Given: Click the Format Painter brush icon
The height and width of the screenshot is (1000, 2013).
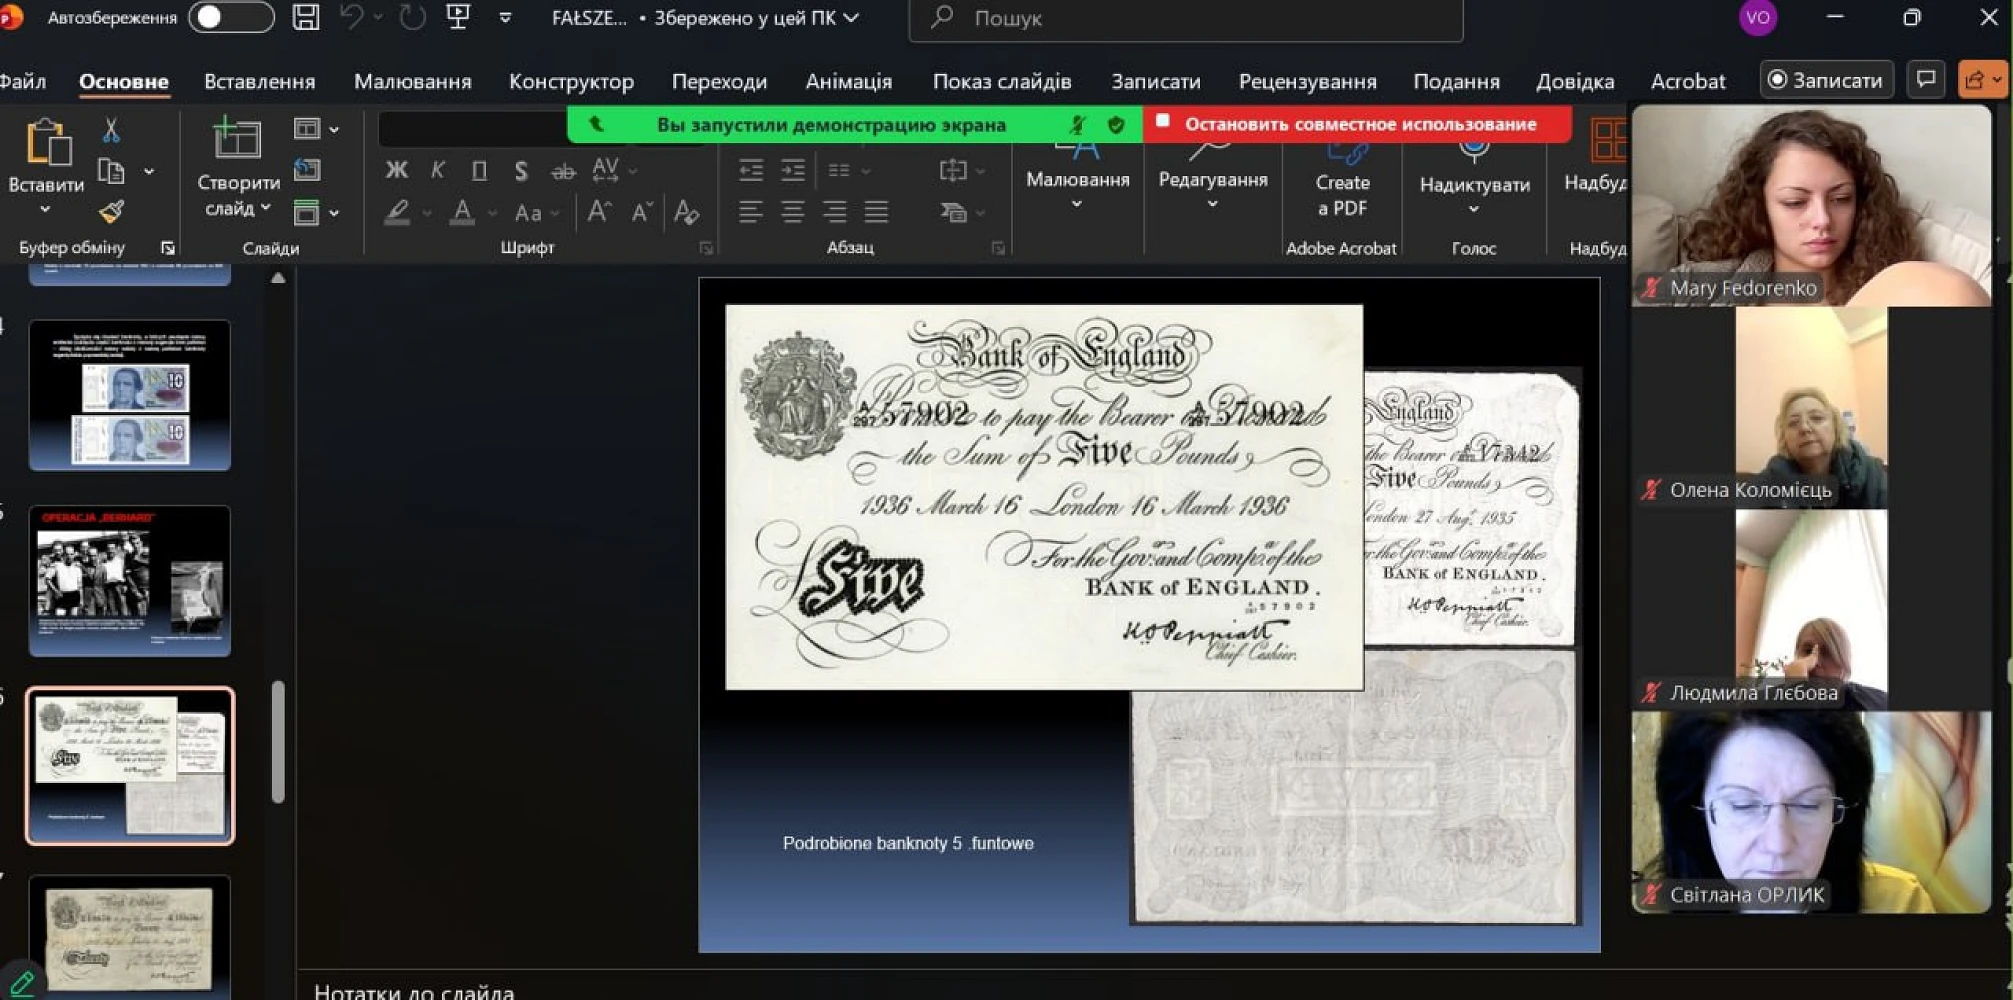Looking at the screenshot, I should click(111, 211).
